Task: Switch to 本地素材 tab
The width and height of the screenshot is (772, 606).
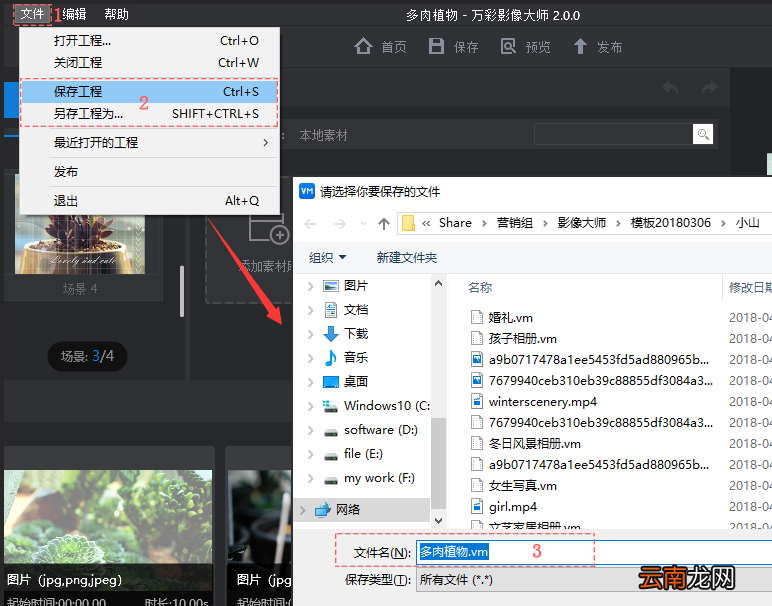Action: pos(323,135)
